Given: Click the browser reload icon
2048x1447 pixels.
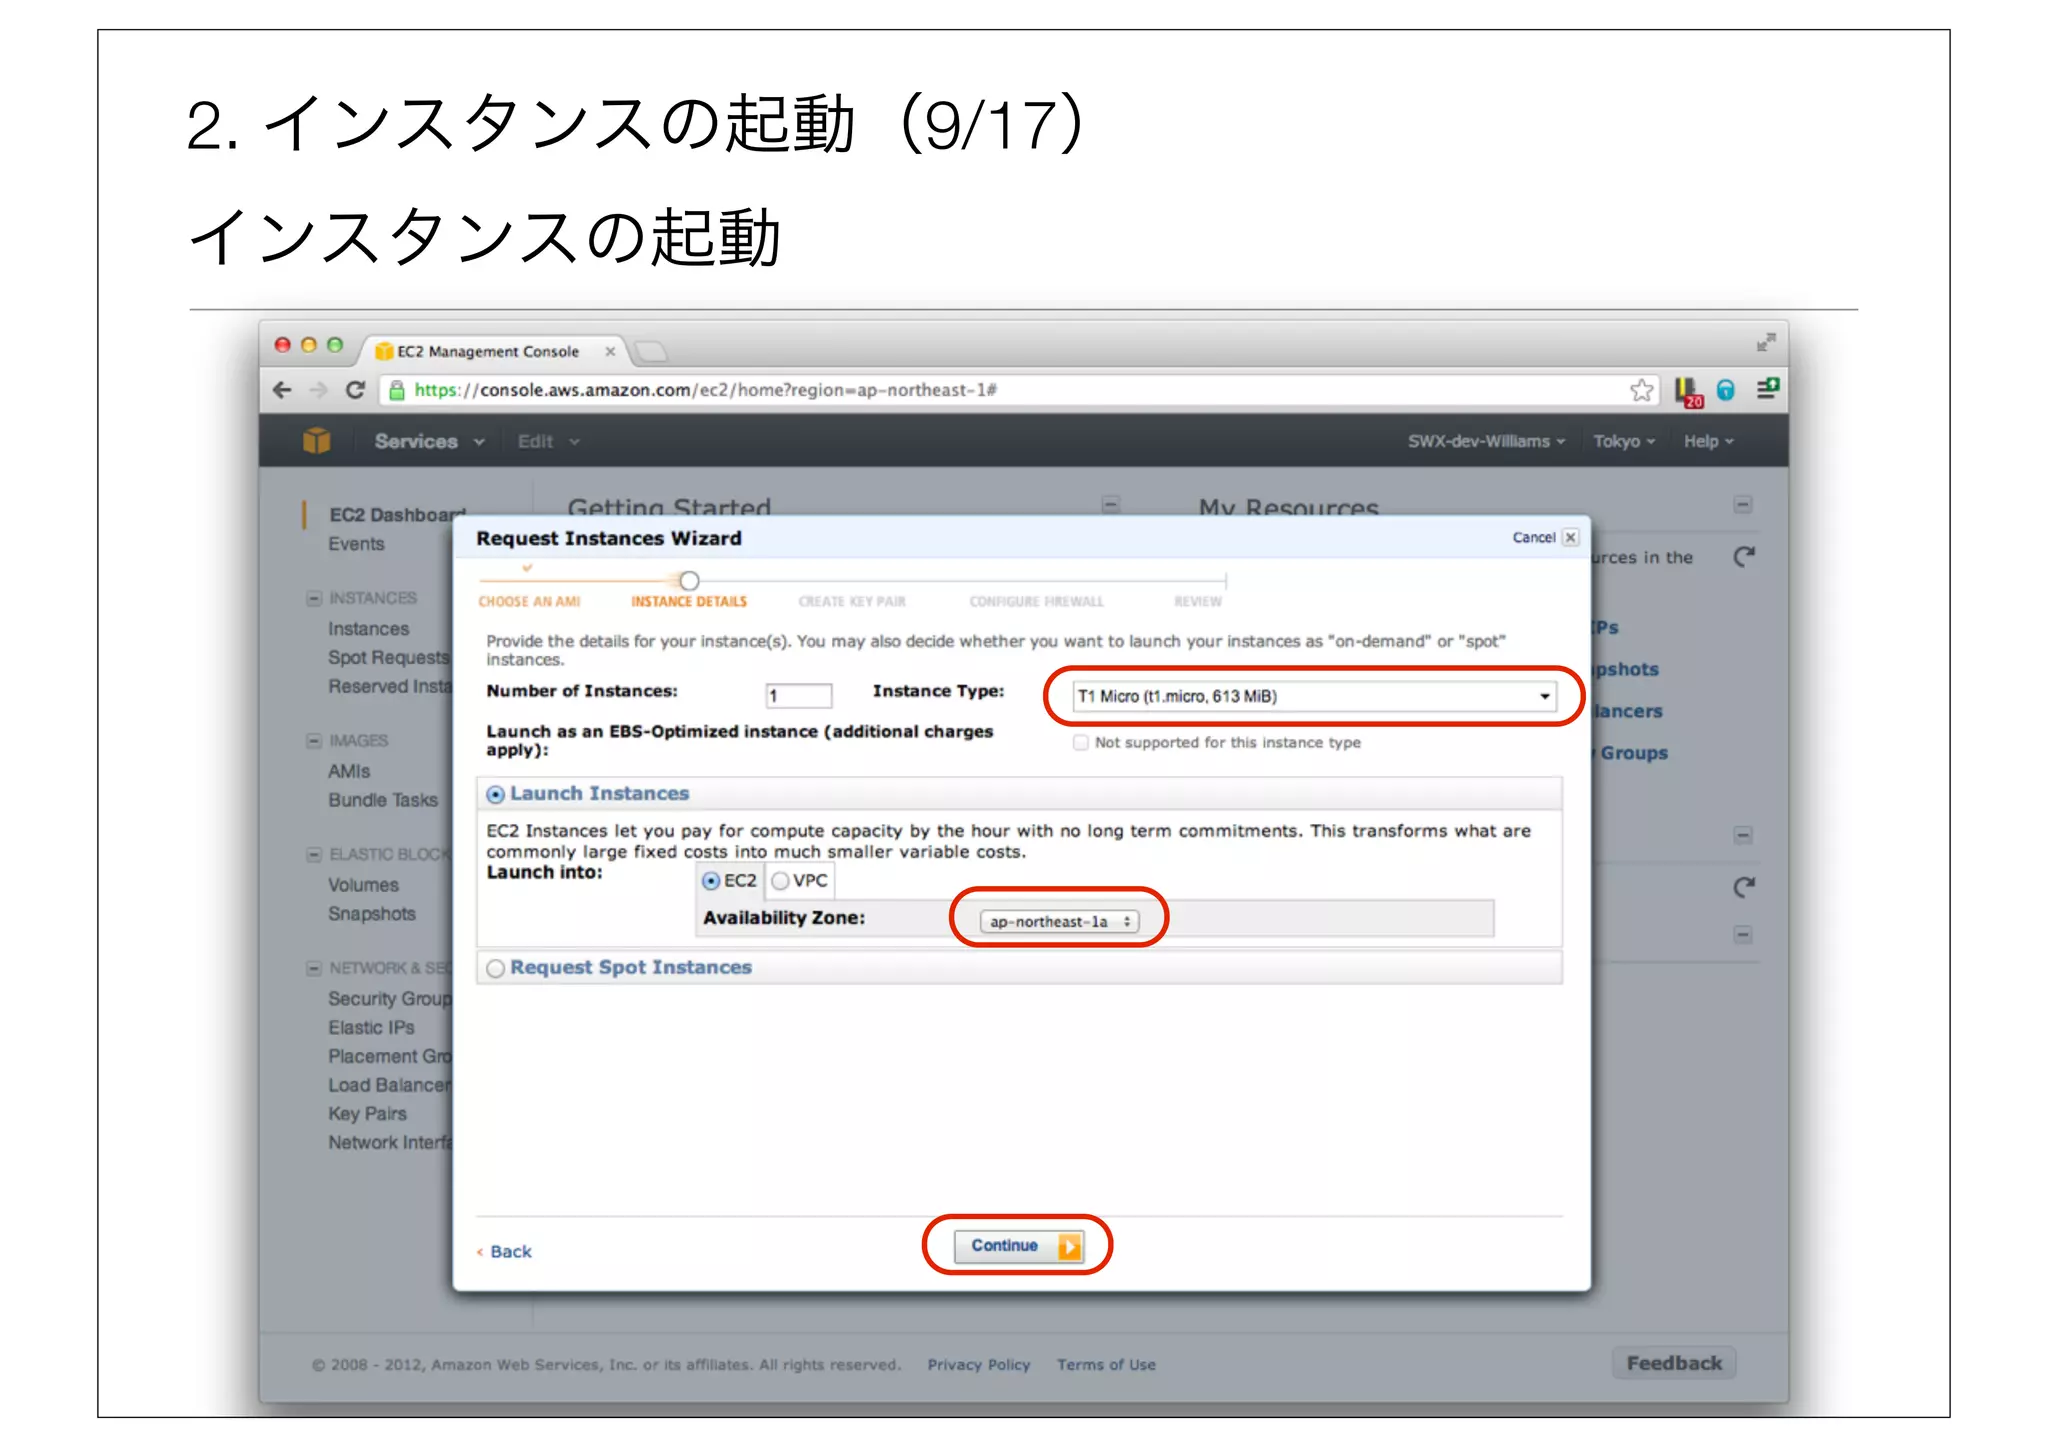Looking at the screenshot, I should (x=355, y=390).
